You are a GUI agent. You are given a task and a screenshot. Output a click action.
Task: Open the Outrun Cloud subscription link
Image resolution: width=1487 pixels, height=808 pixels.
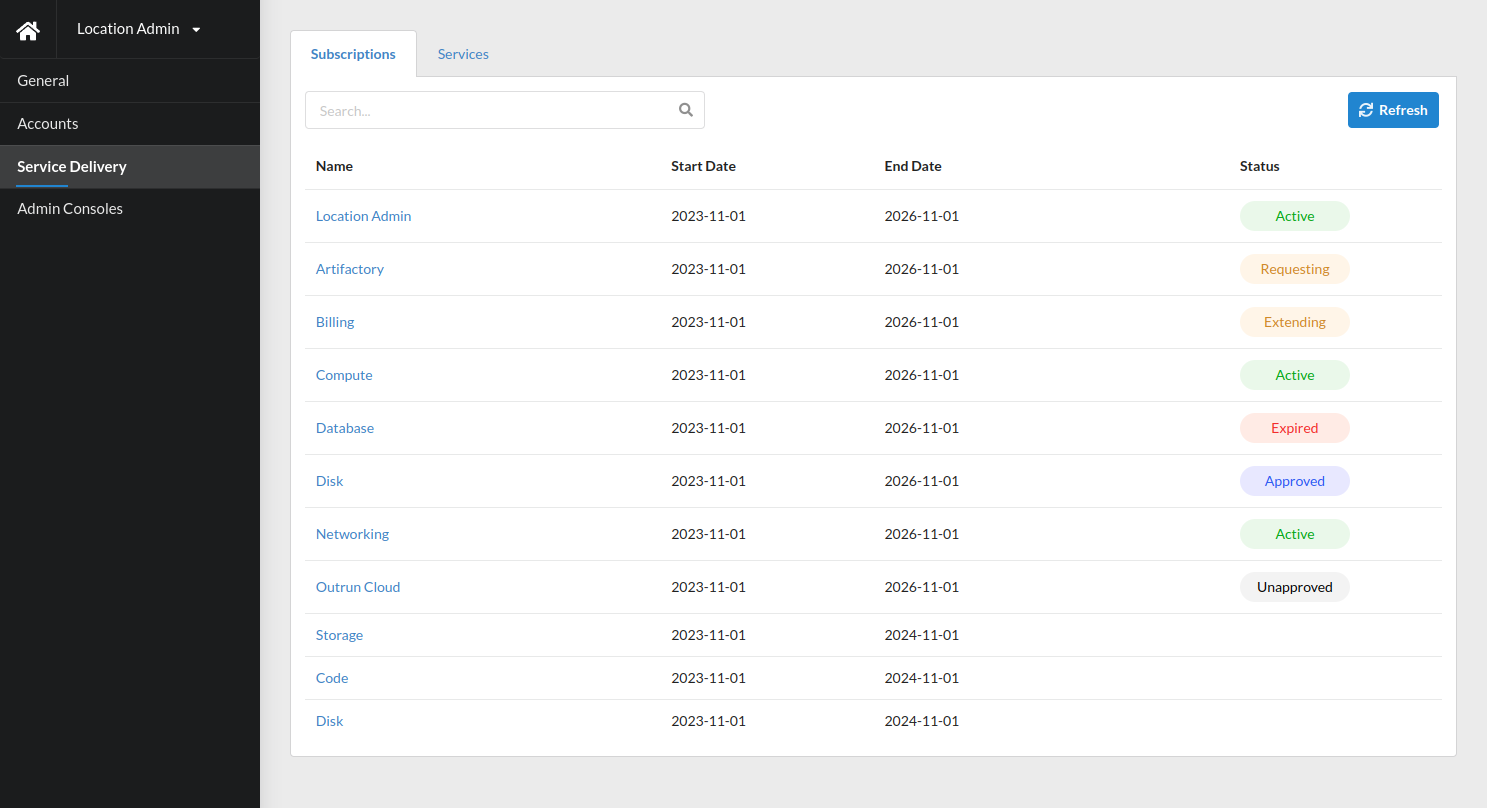point(358,587)
